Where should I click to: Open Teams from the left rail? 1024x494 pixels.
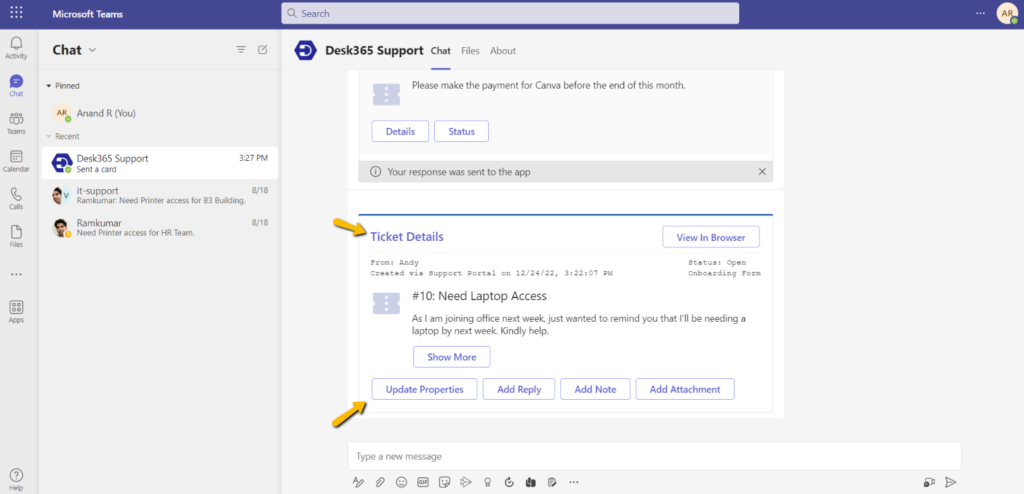pos(16,124)
